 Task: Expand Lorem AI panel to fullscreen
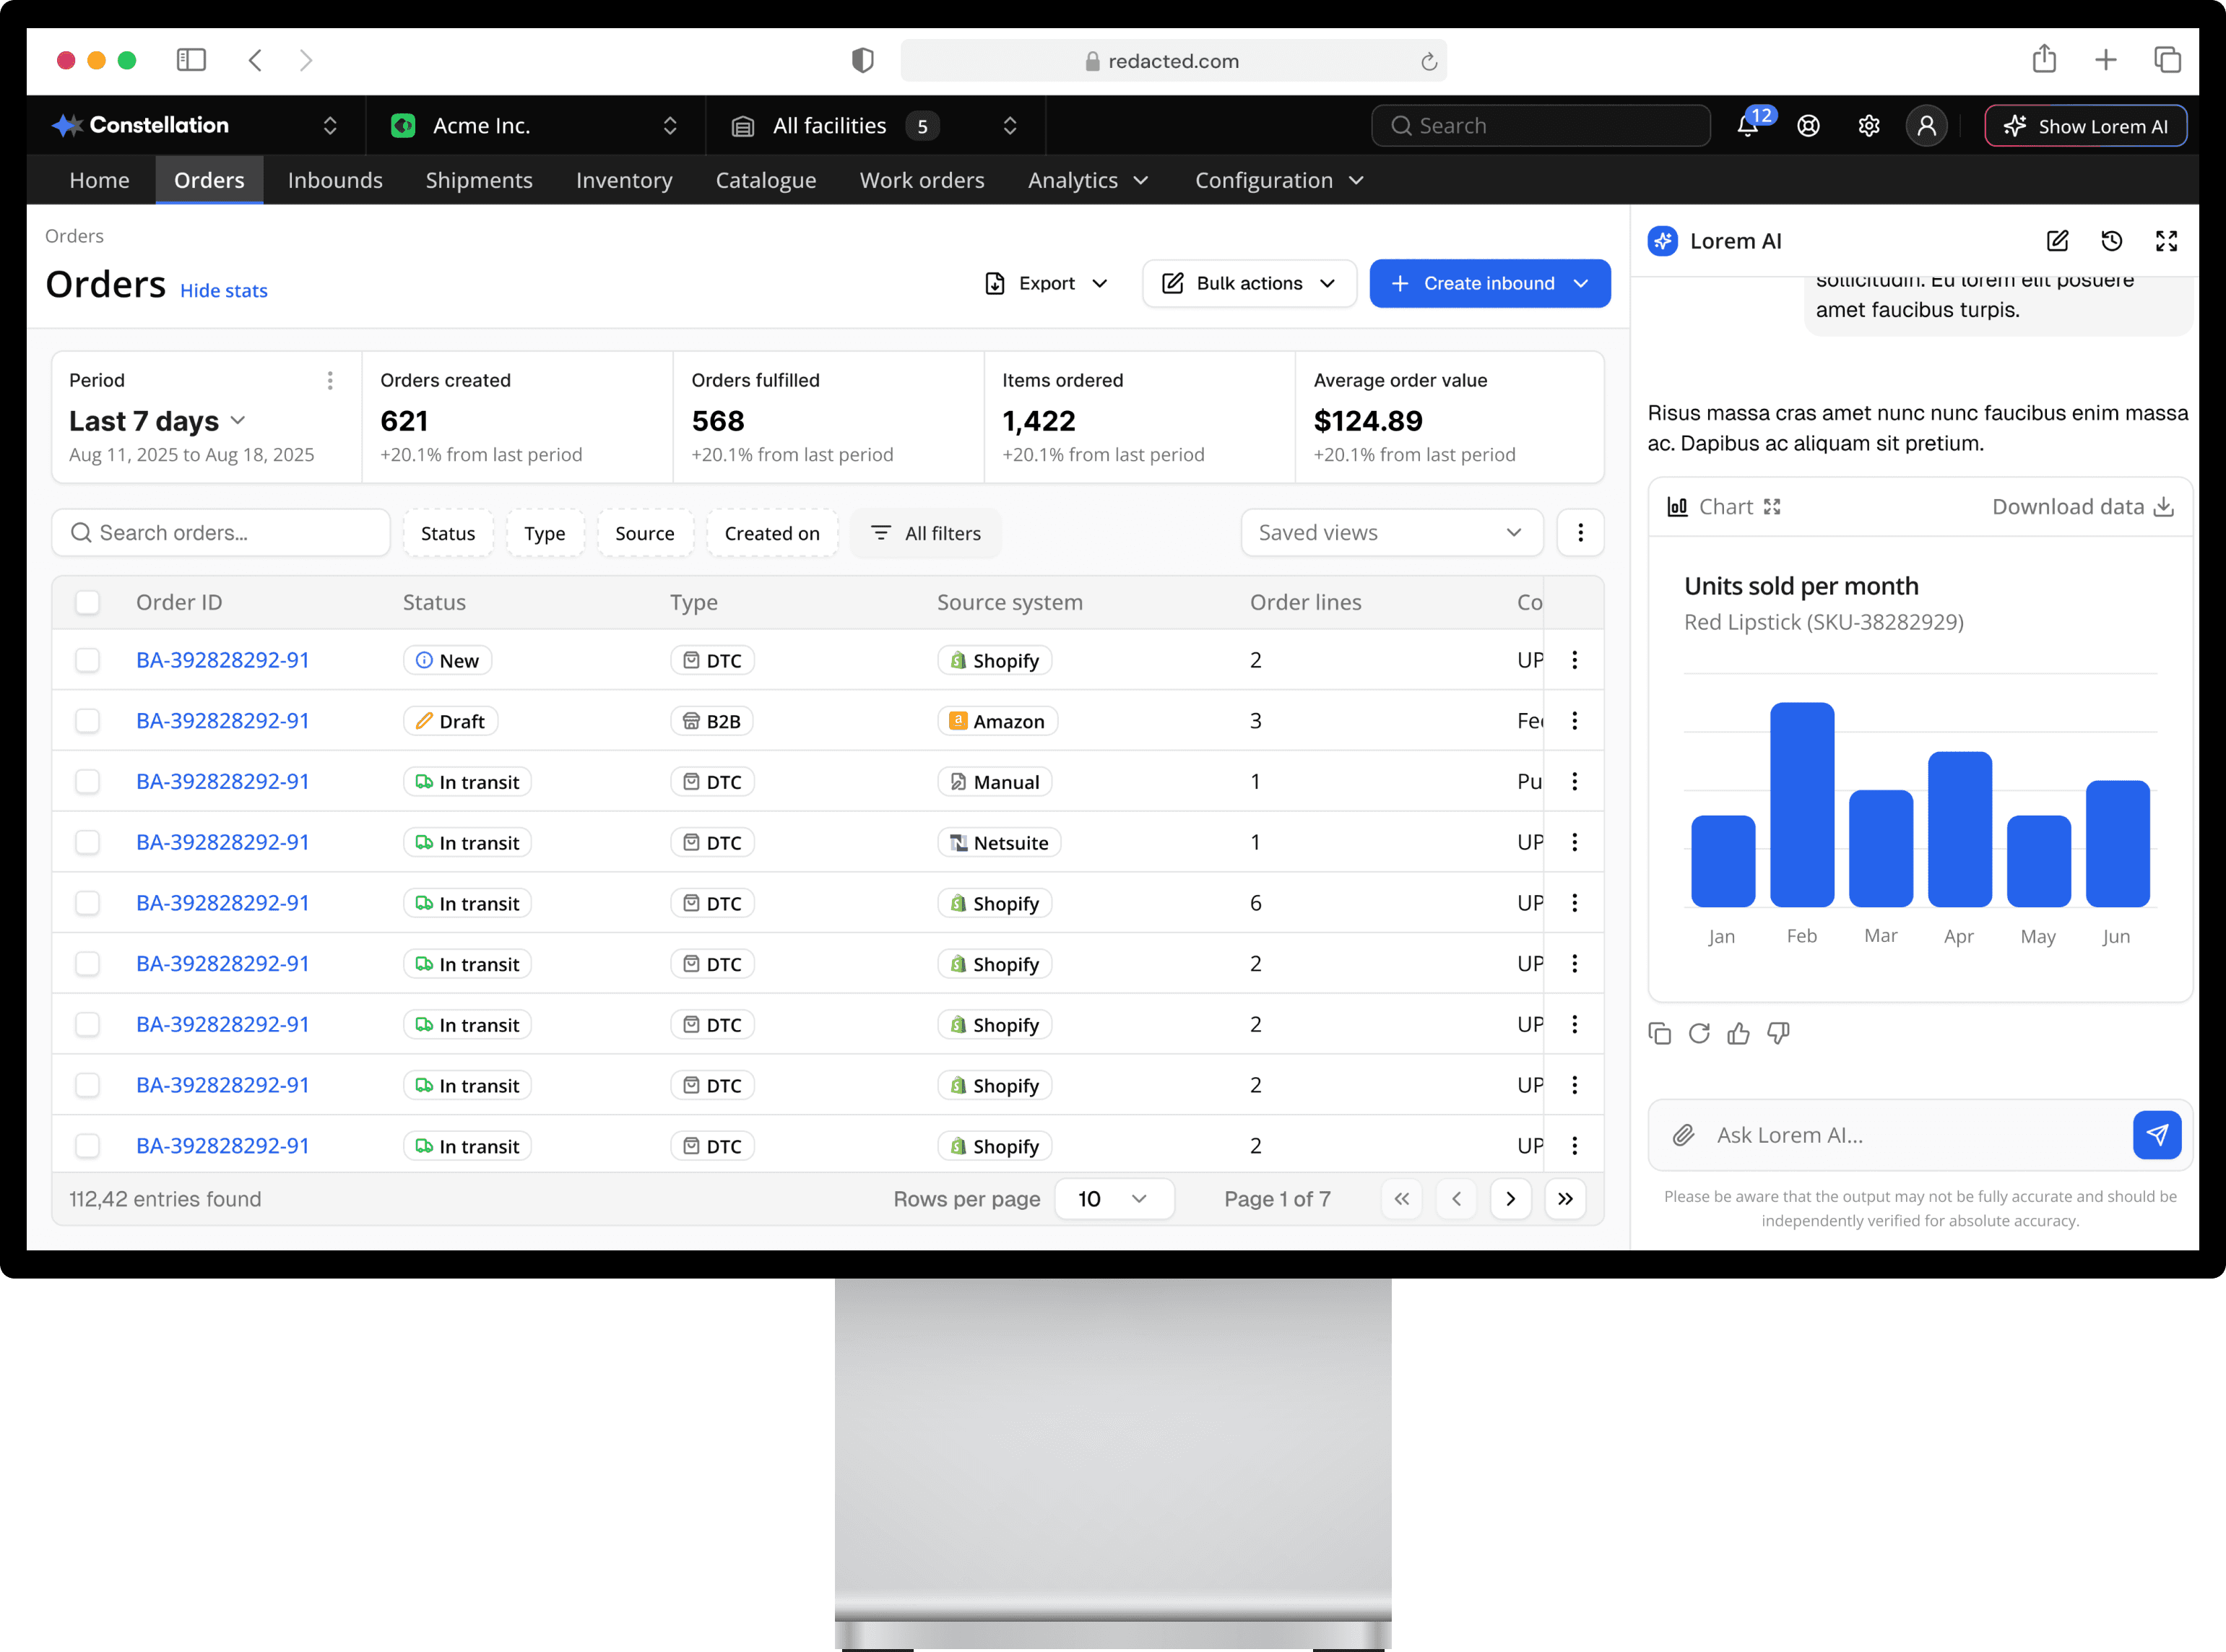click(2166, 241)
